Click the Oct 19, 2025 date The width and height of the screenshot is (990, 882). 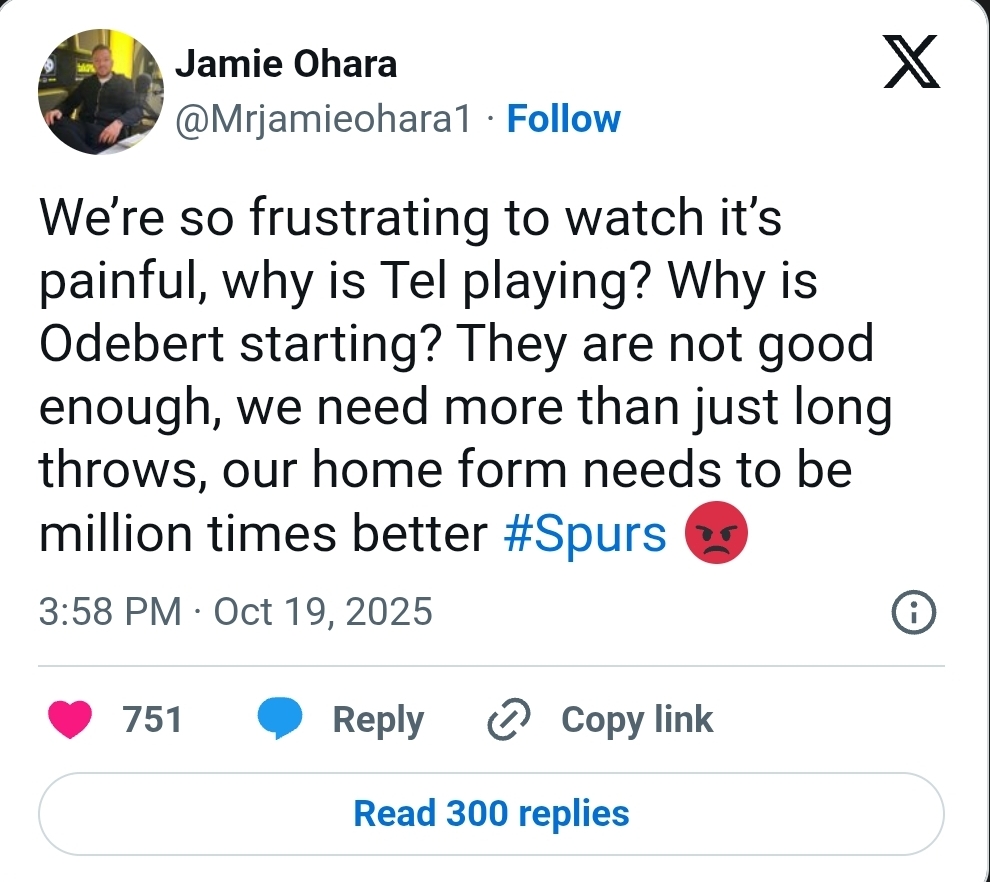[323, 611]
